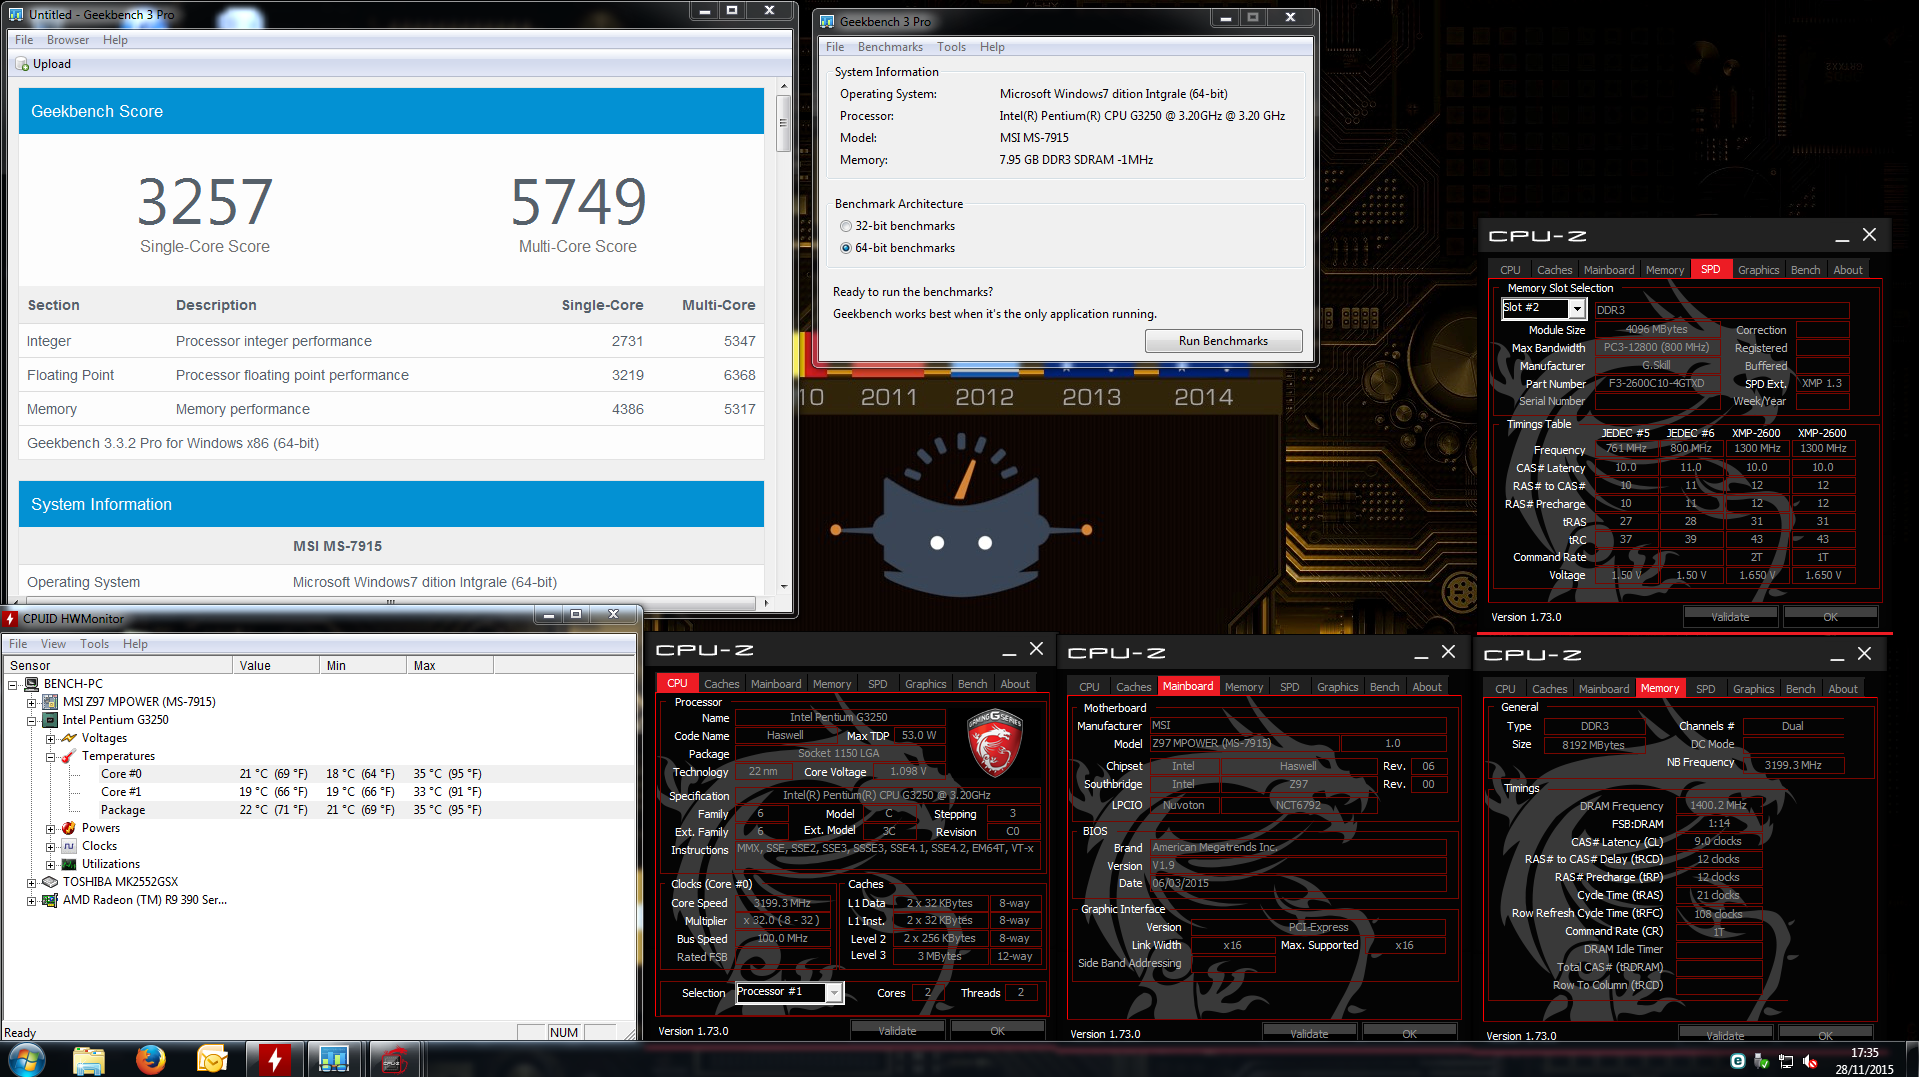Image resolution: width=1919 pixels, height=1077 pixels.
Task: Open Windows Explorer from the taskbar
Action: click(x=89, y=1059)
